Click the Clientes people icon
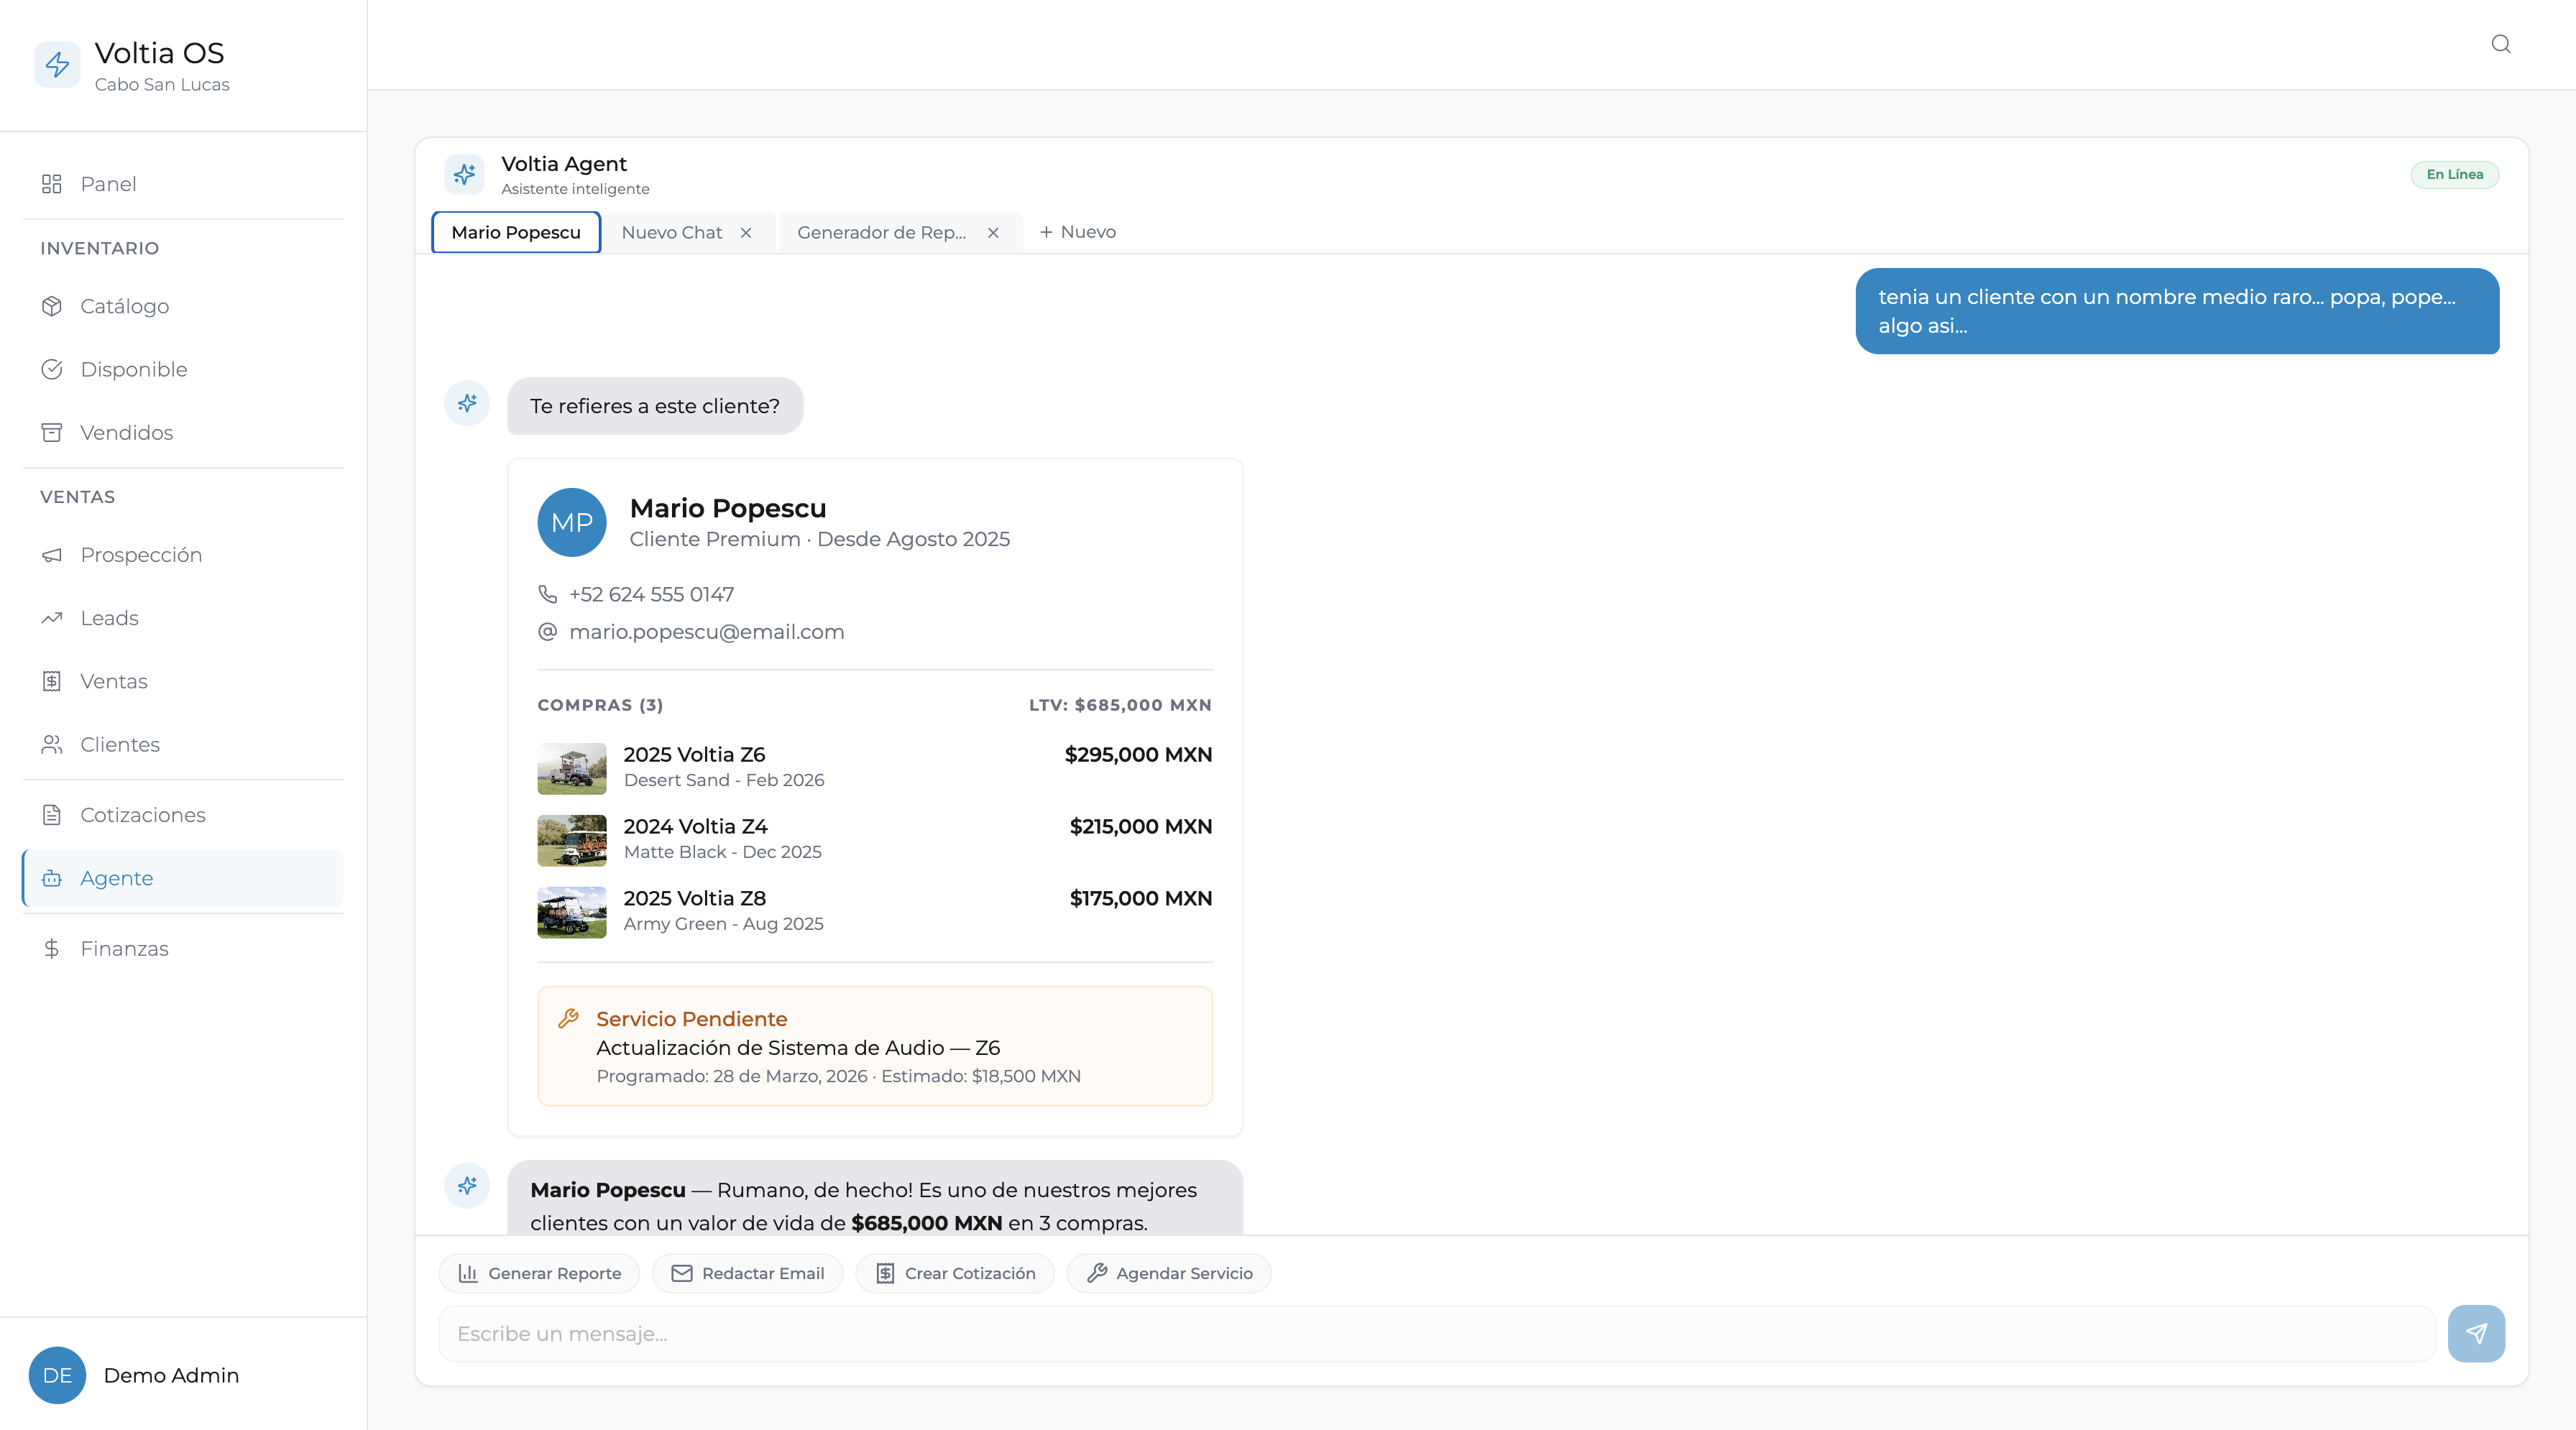 pyautogui.click(x=52, y=744)
